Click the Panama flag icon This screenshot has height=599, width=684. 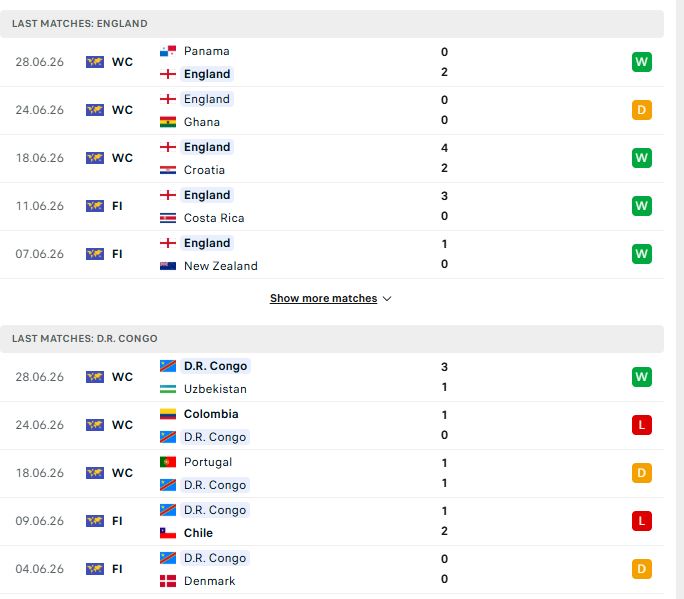(x=168, y=51)
